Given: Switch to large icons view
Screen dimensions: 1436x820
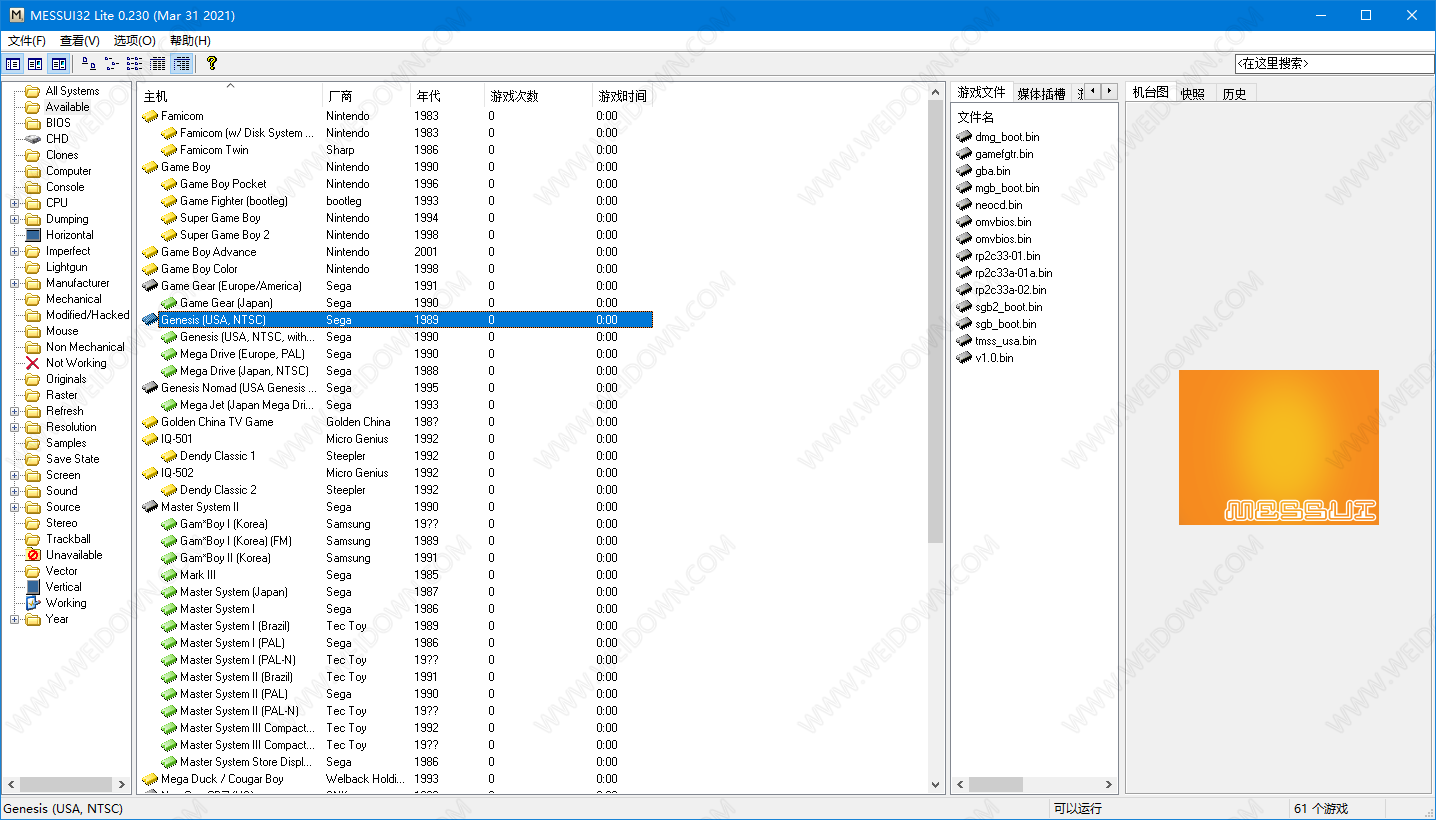Looking at the screenshot, I should coord(89,63).
